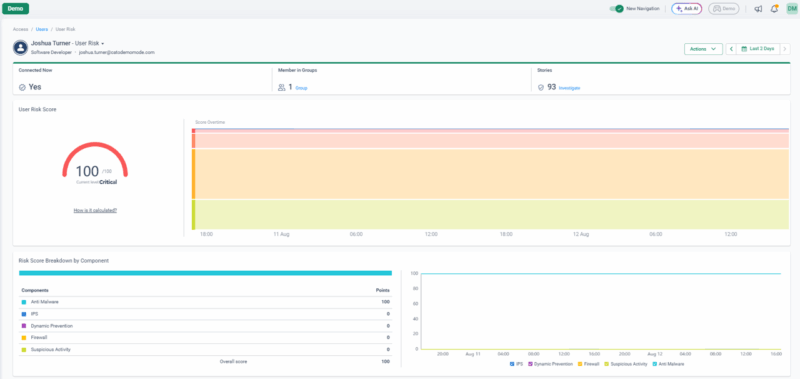This screenshot has width=800, height=379.
Task: Navigate to Access breadcrumb
Action: 21,29
